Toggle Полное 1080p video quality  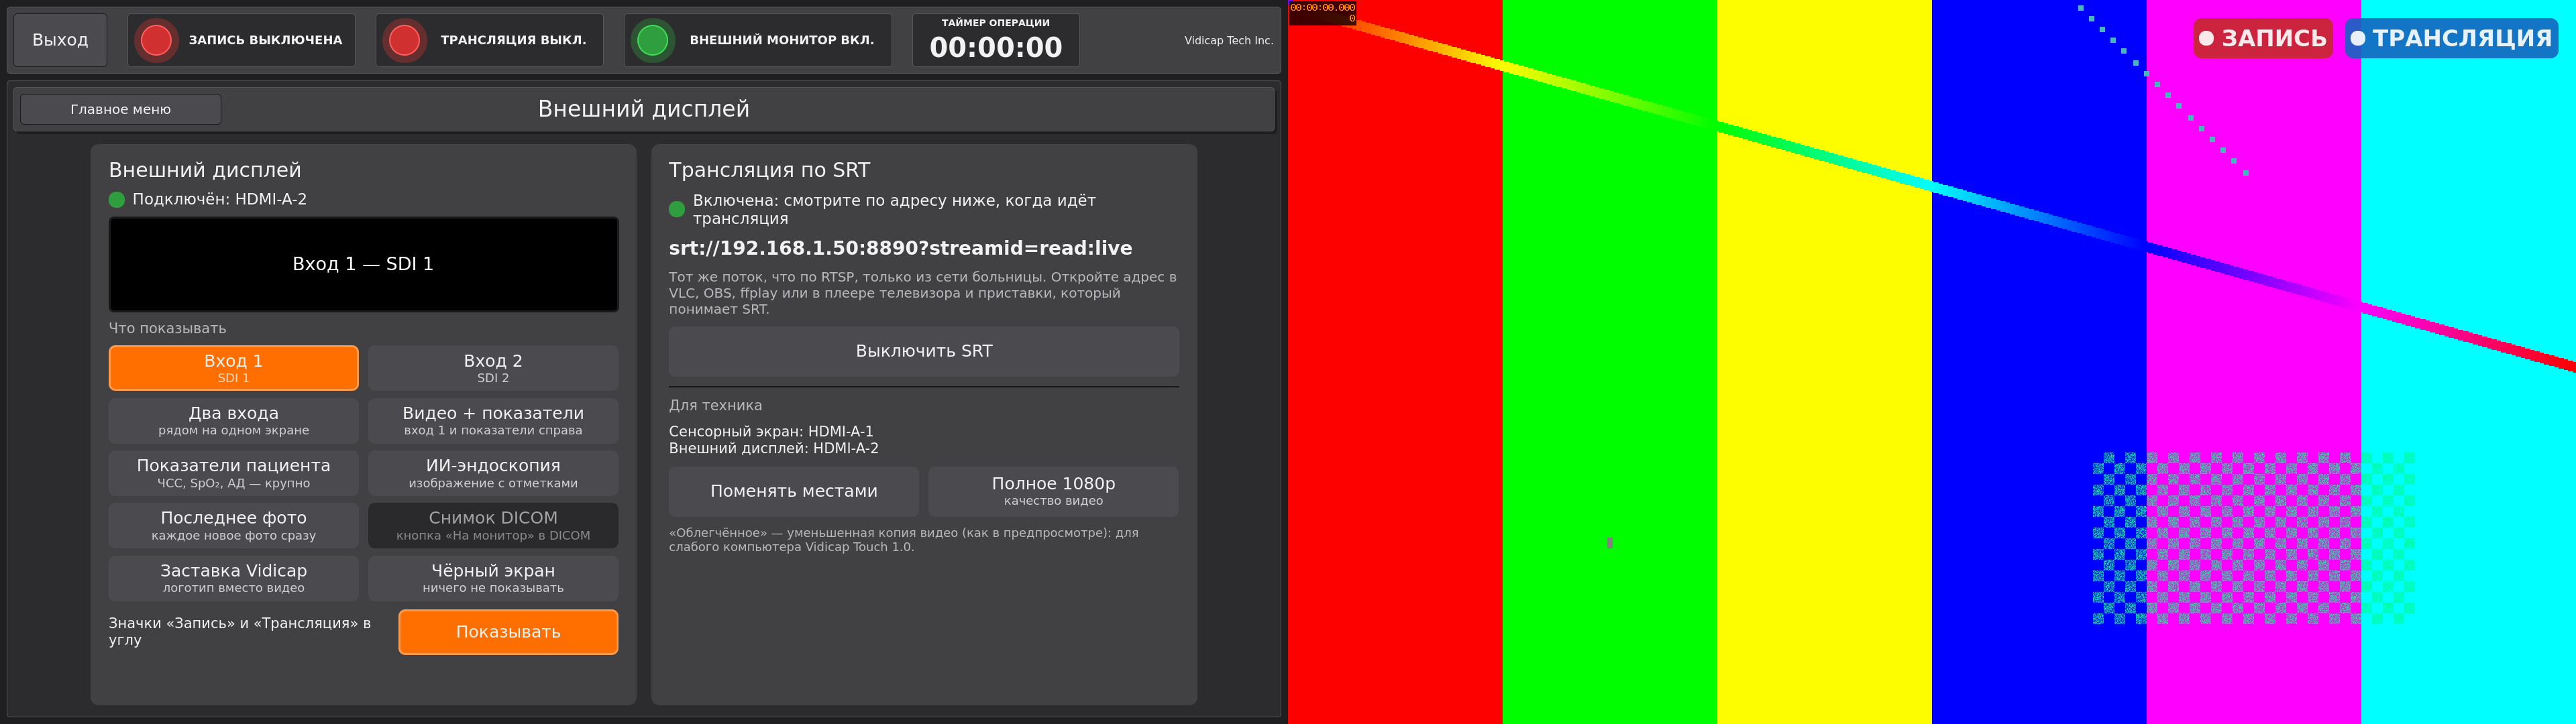pyautogui.click(x=1053, y=491)
